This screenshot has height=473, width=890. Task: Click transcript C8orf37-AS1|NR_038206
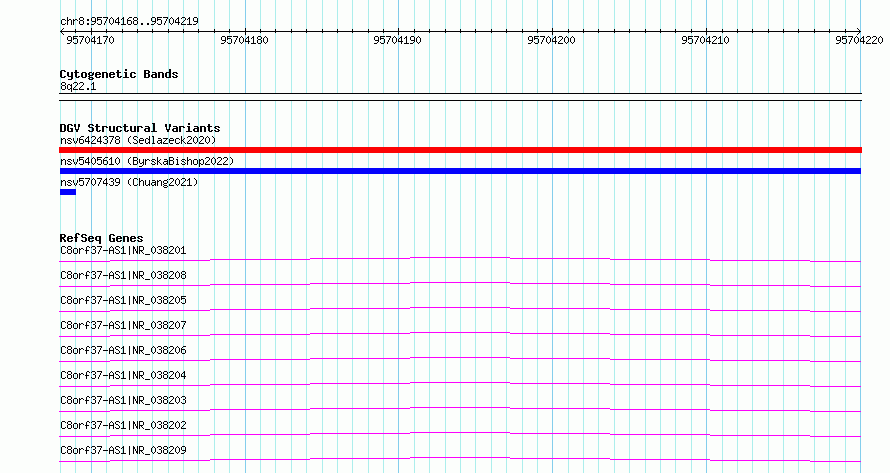(123, 350)
